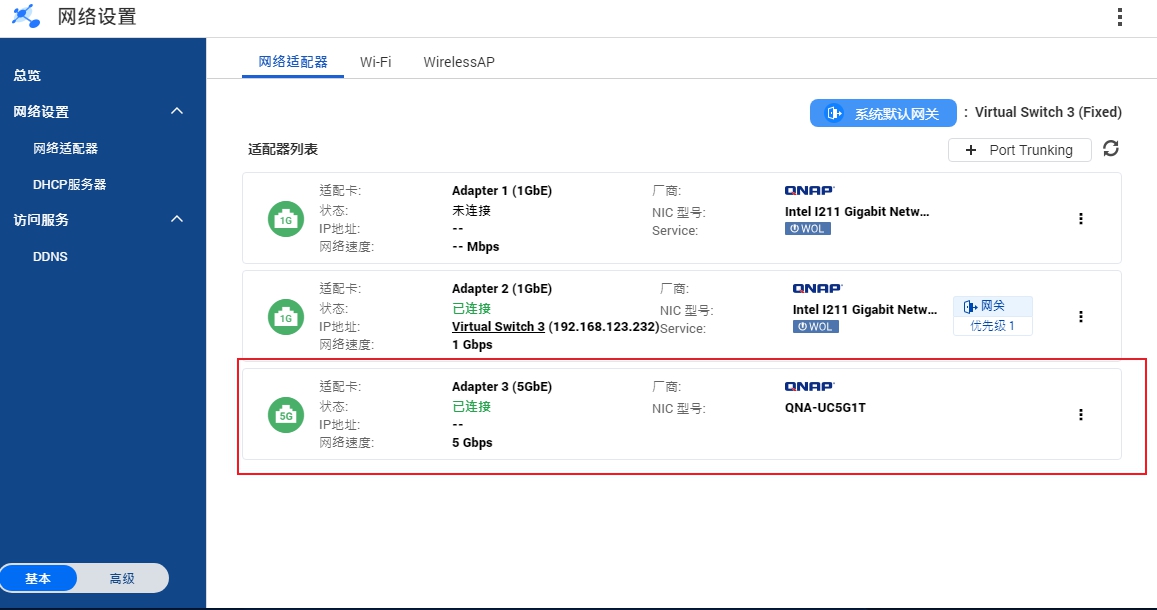Viewport: 1157px width, 610px height.
Task: Click the WOL badge on Adapter 1
Action: pos(807,228)
